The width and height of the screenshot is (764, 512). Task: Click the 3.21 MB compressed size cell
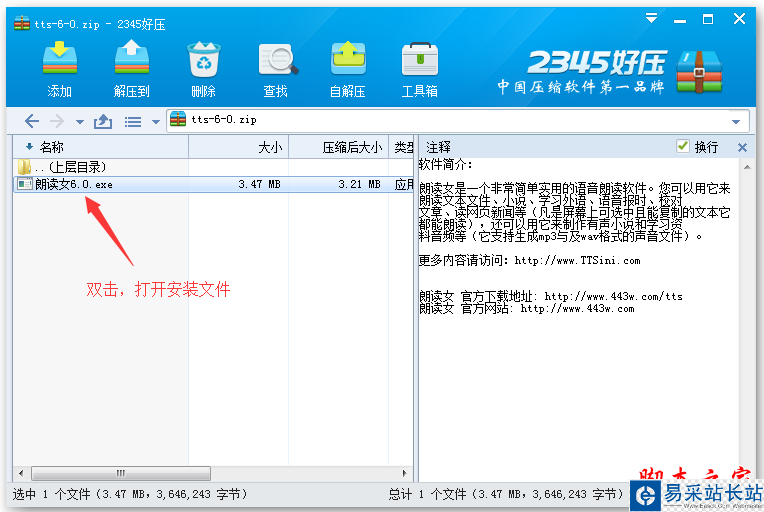[x=359, y=184]
